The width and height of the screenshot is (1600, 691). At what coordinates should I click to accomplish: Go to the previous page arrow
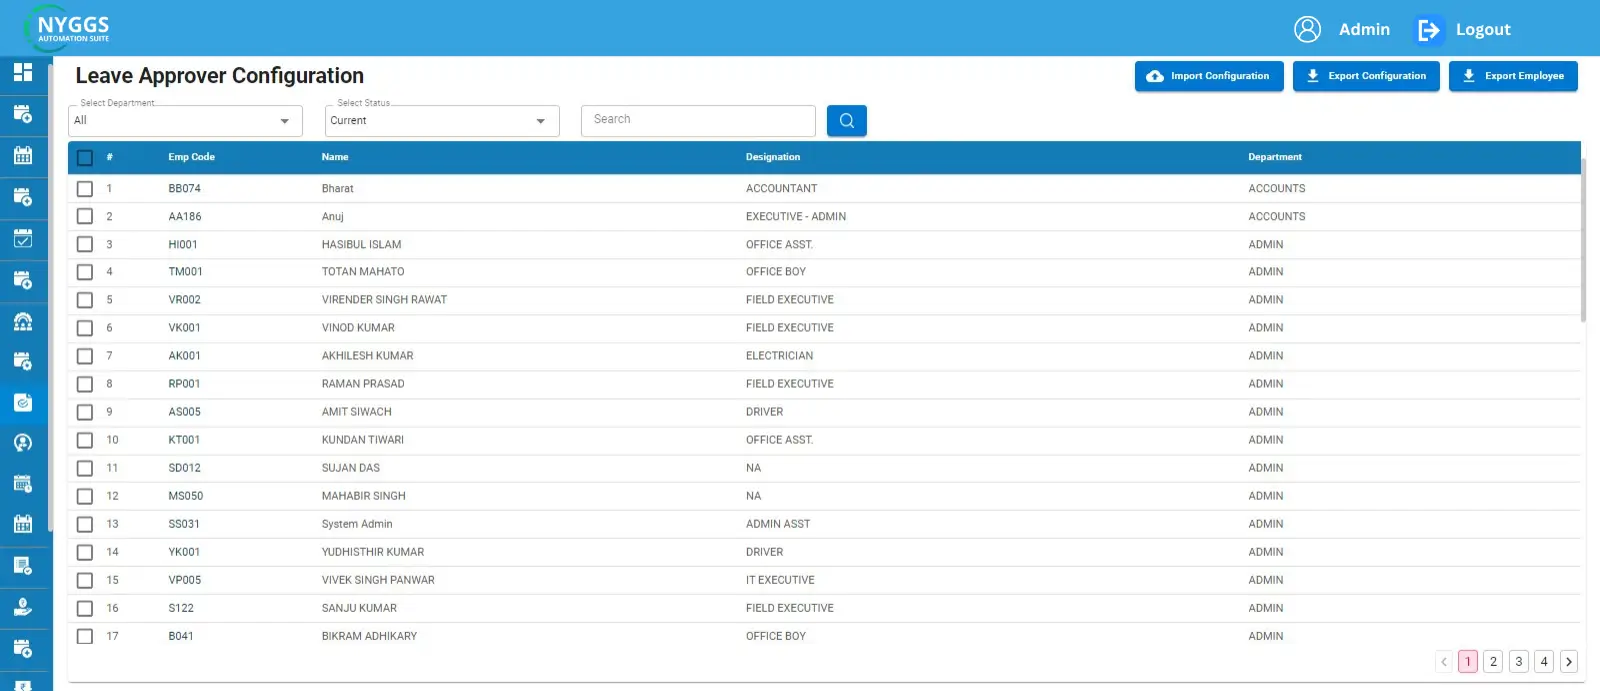pos(1444,661)
